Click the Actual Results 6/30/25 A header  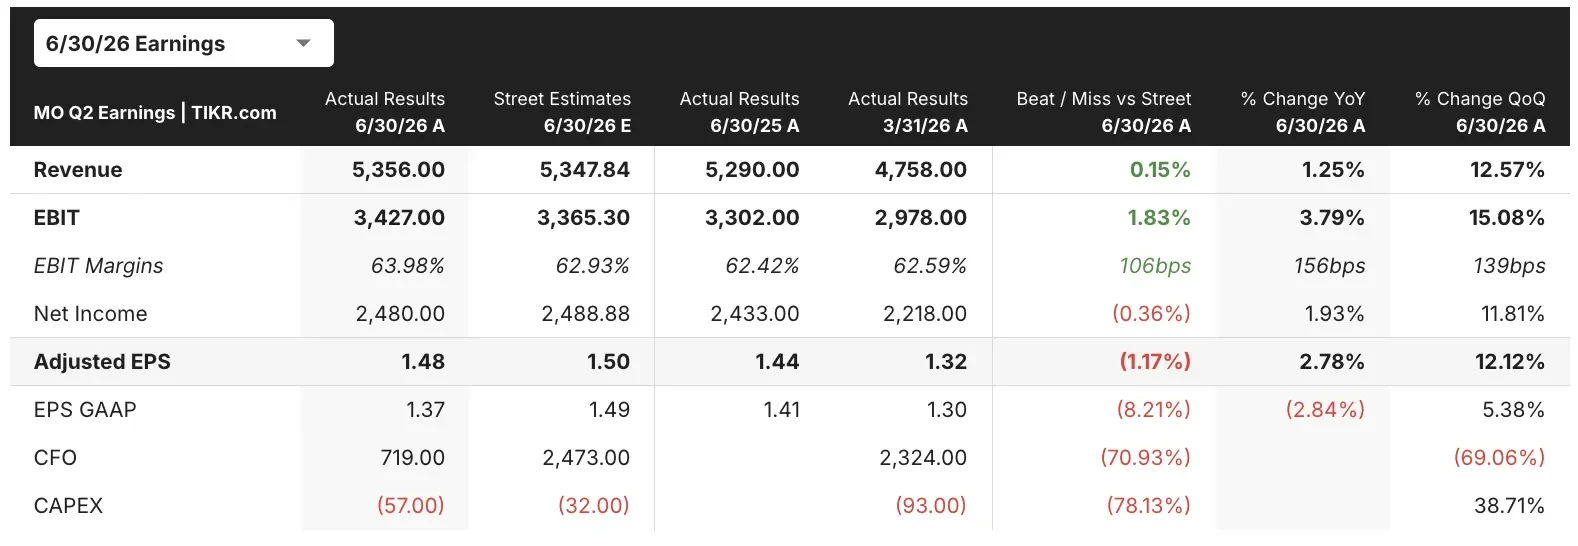coord(739,112)
